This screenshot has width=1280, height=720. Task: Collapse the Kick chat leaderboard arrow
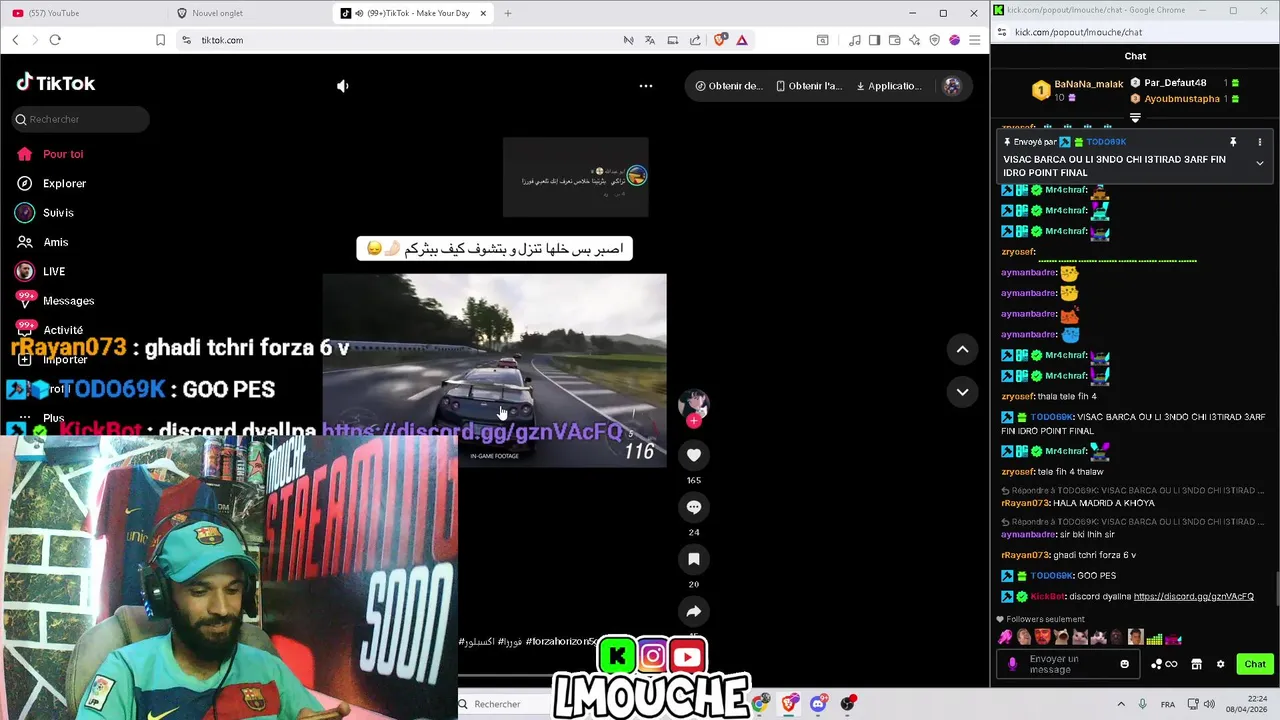pos(1135,118)
